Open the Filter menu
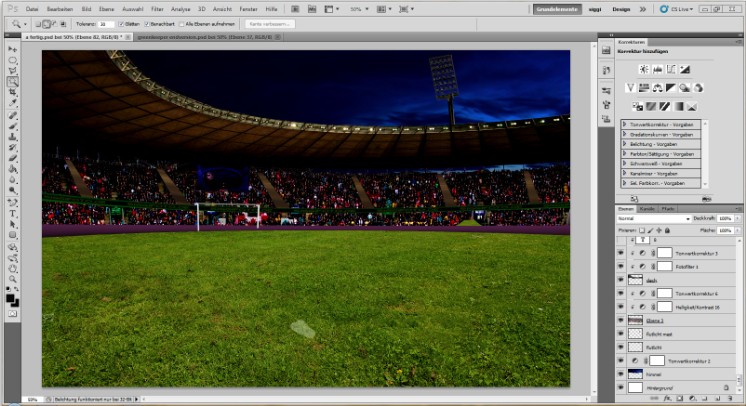Image resolution: width=746 pixels, height=406 pixels. tap(157, 8)
